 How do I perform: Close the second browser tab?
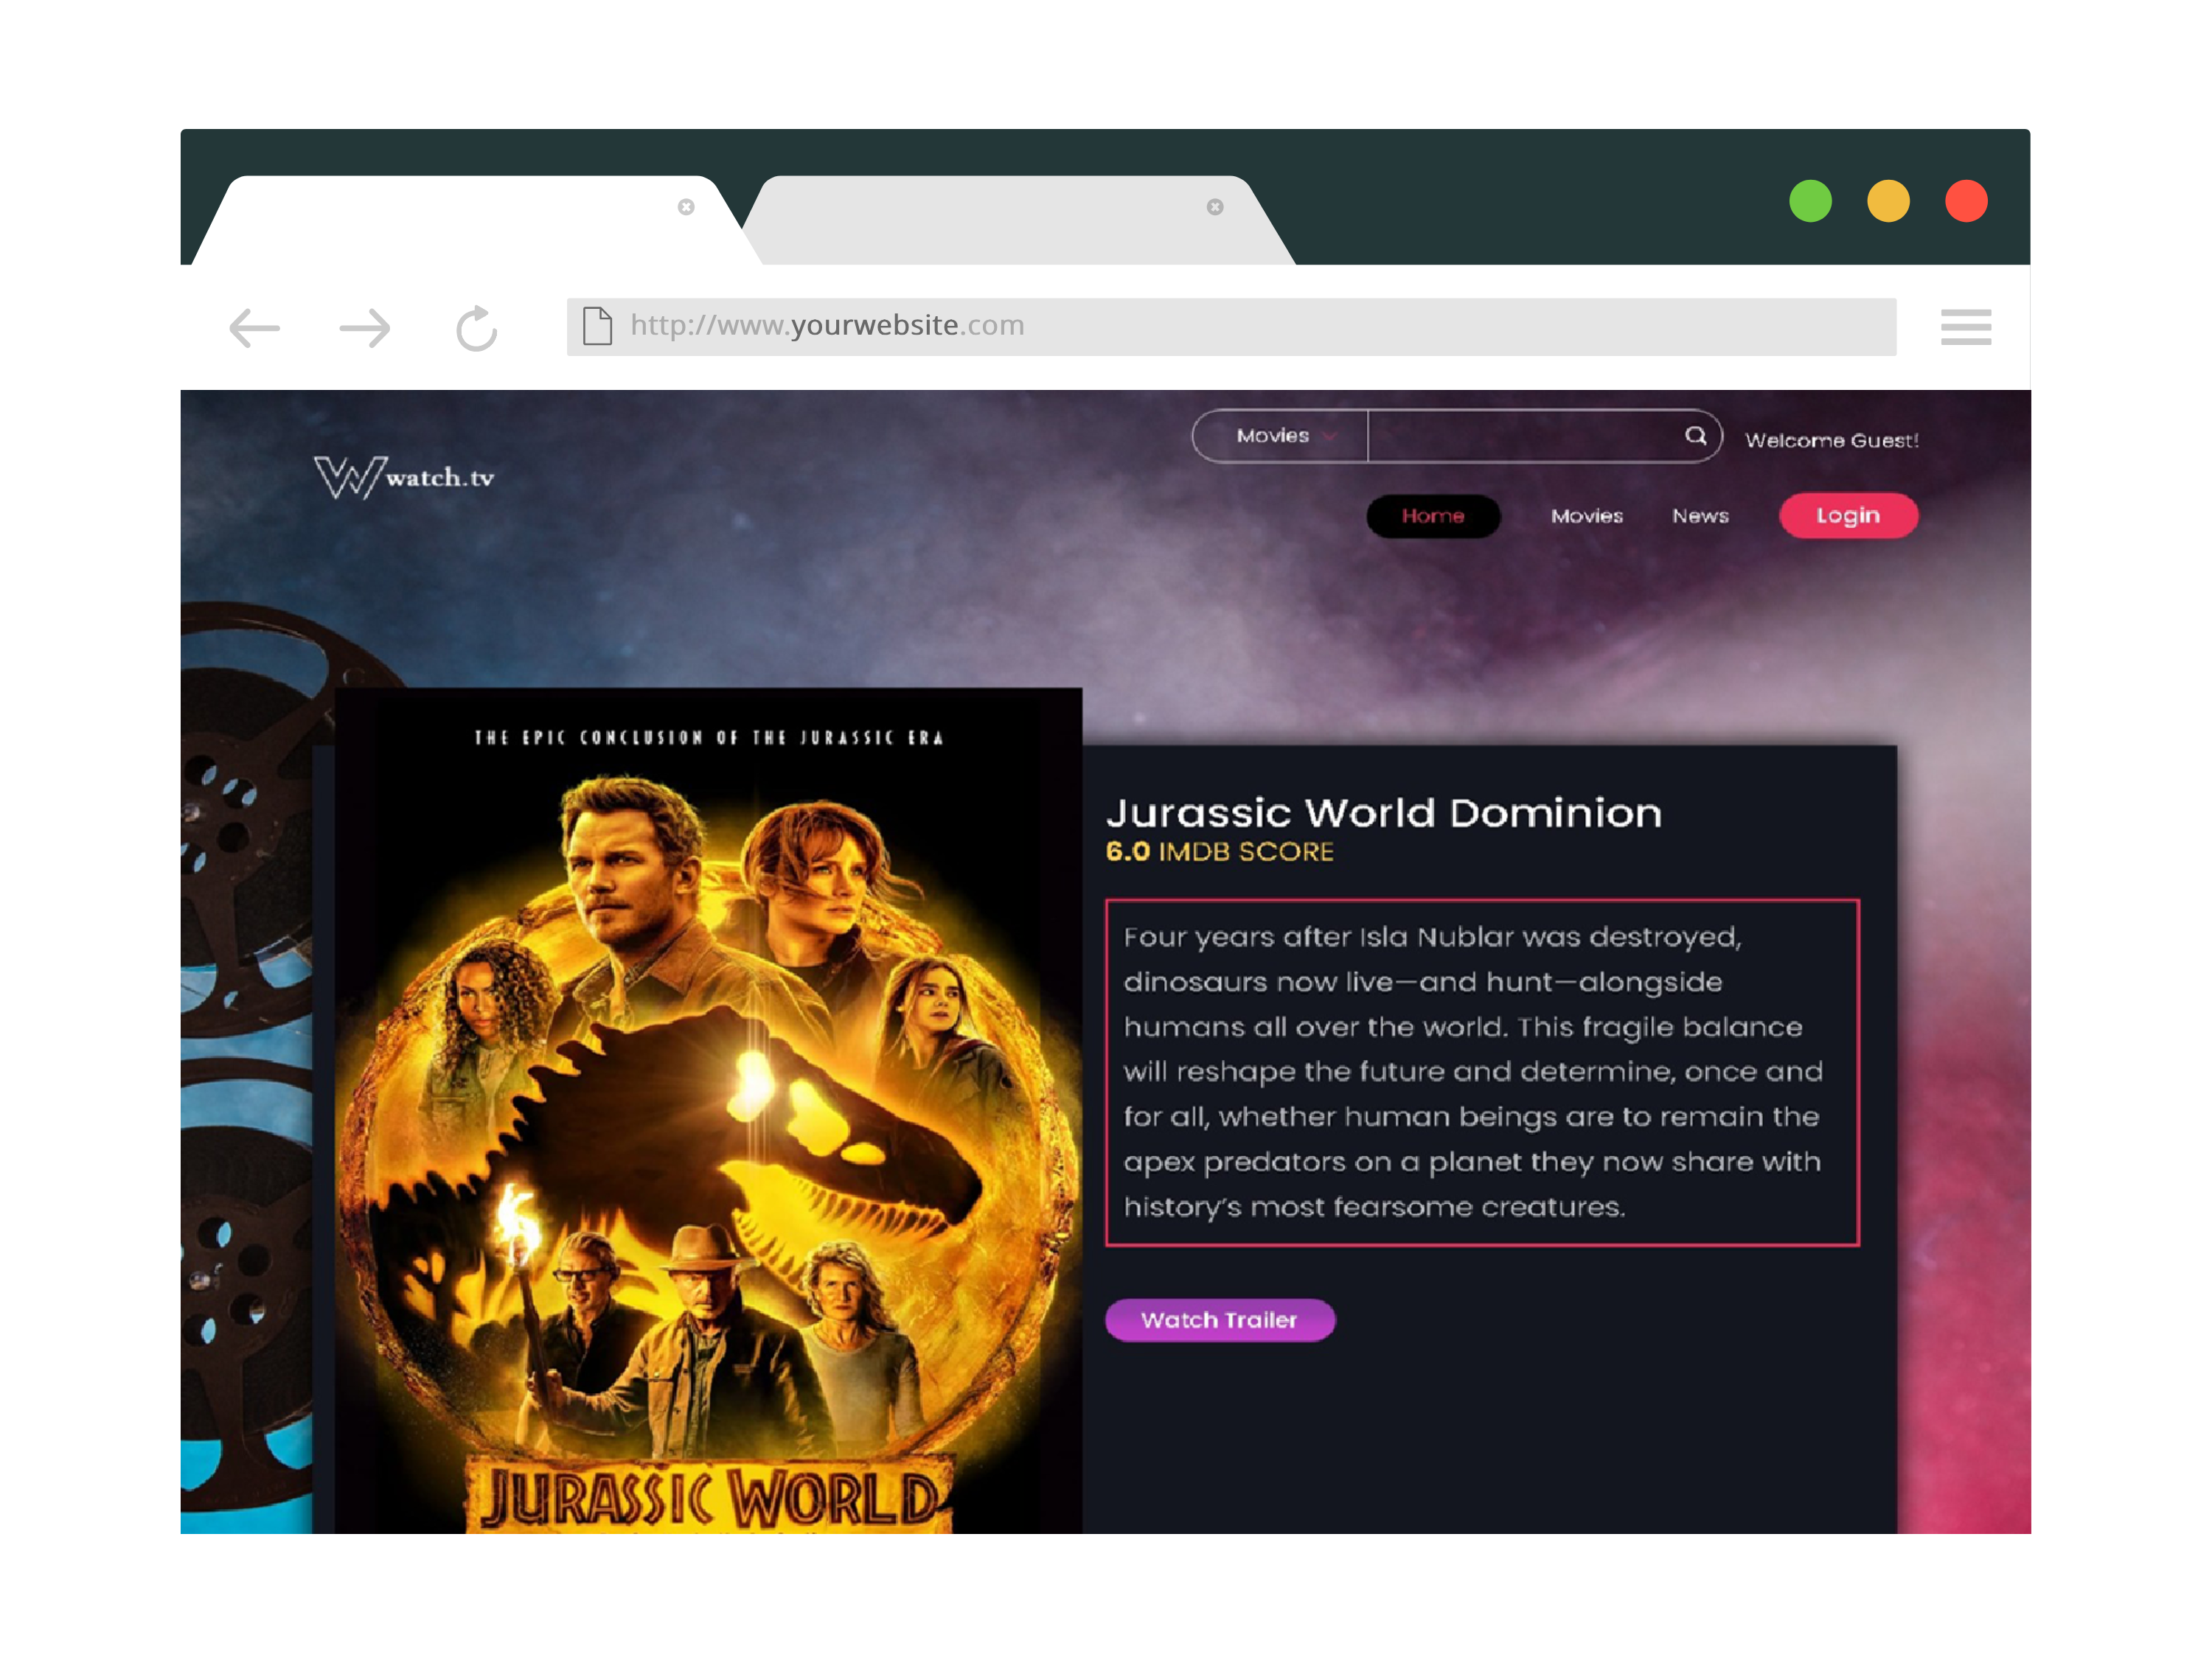1215,207
